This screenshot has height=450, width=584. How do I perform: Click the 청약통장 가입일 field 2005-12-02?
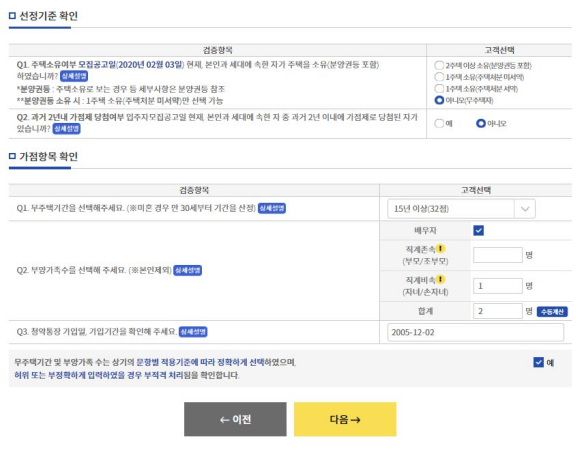coord(475,332)
